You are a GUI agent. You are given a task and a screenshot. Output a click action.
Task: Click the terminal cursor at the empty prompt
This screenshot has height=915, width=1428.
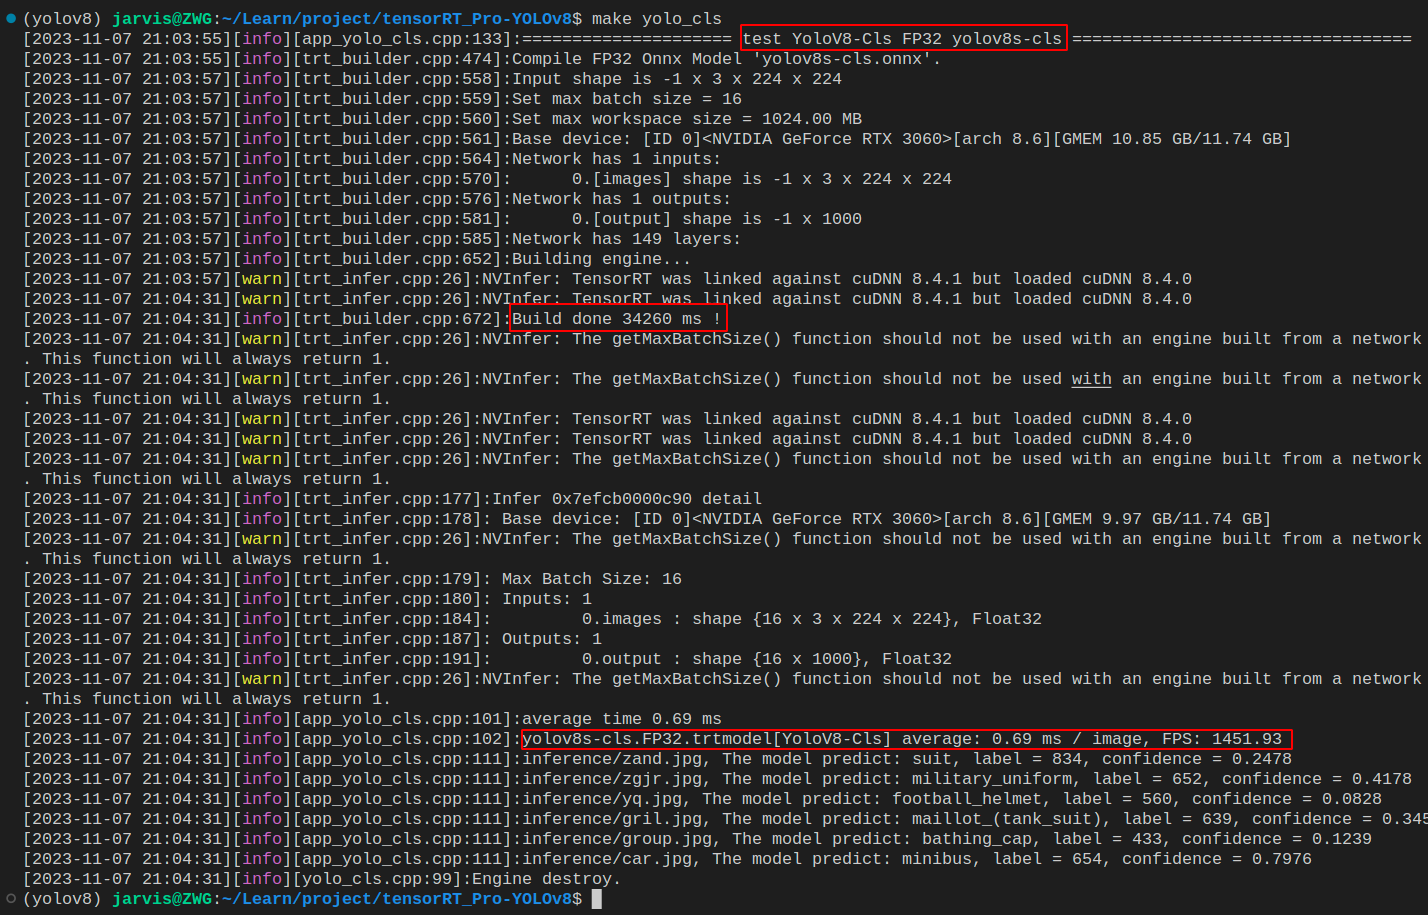click(597, 899)
